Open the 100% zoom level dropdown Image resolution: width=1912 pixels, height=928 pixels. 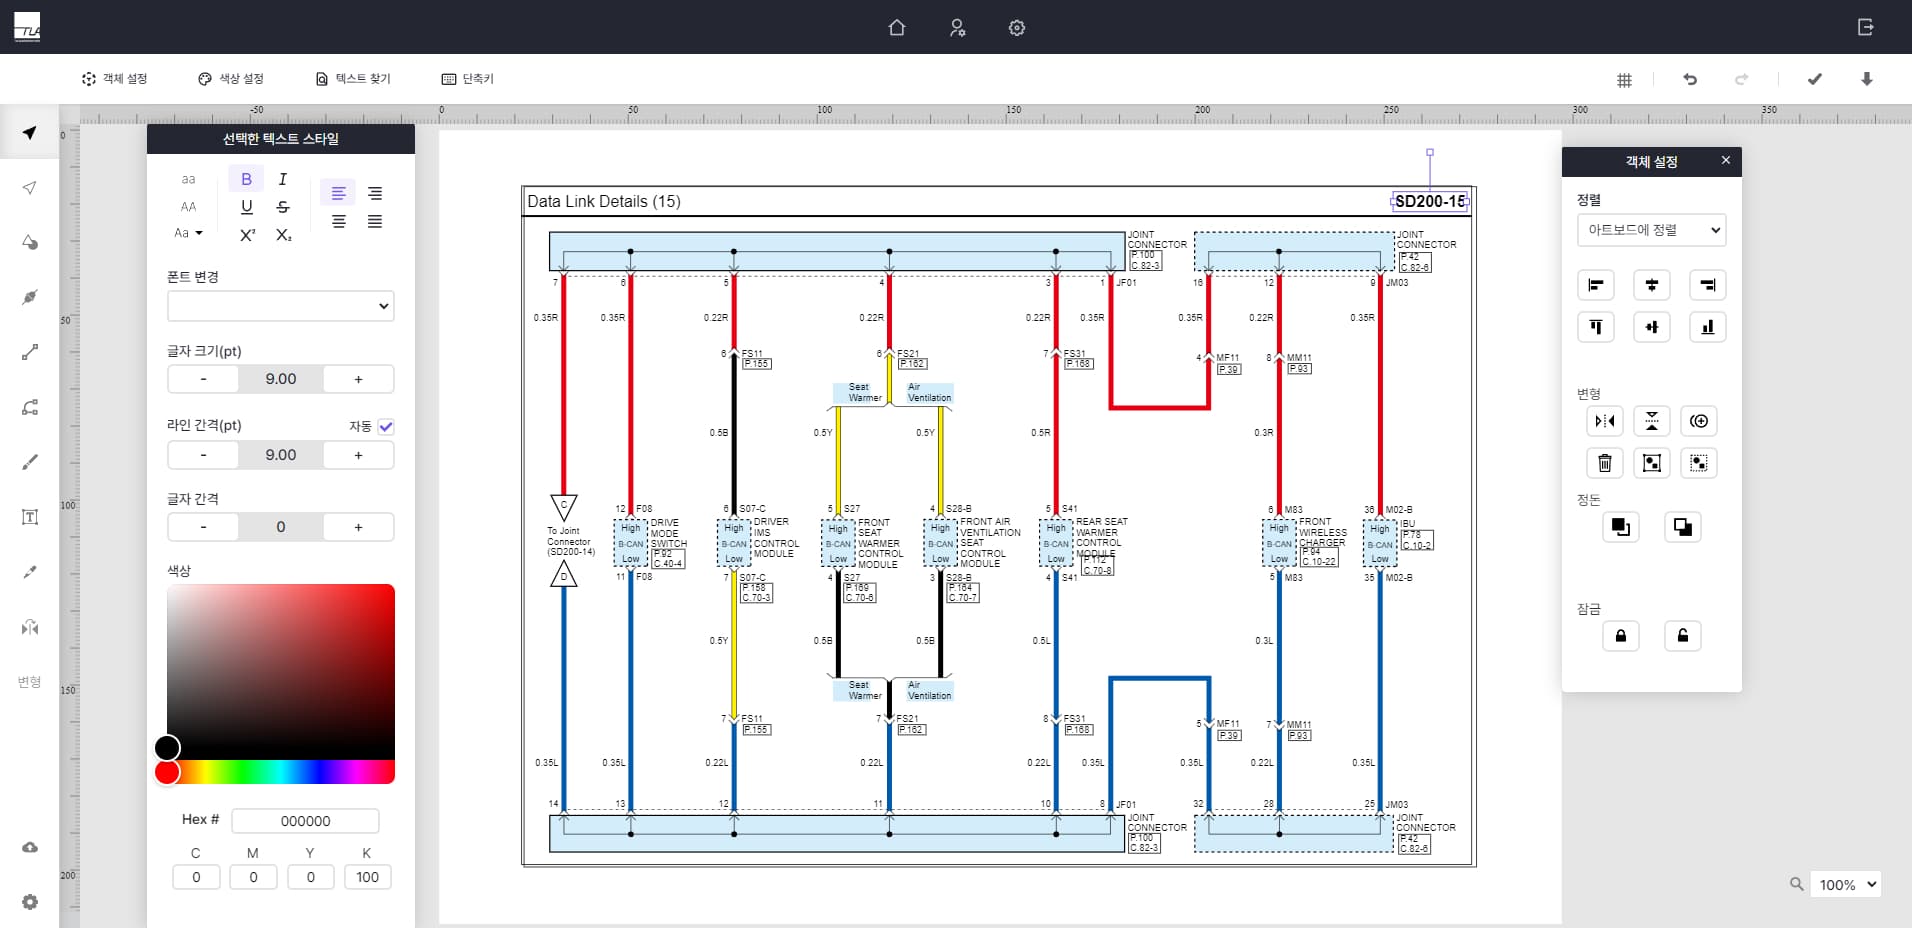1845,884
